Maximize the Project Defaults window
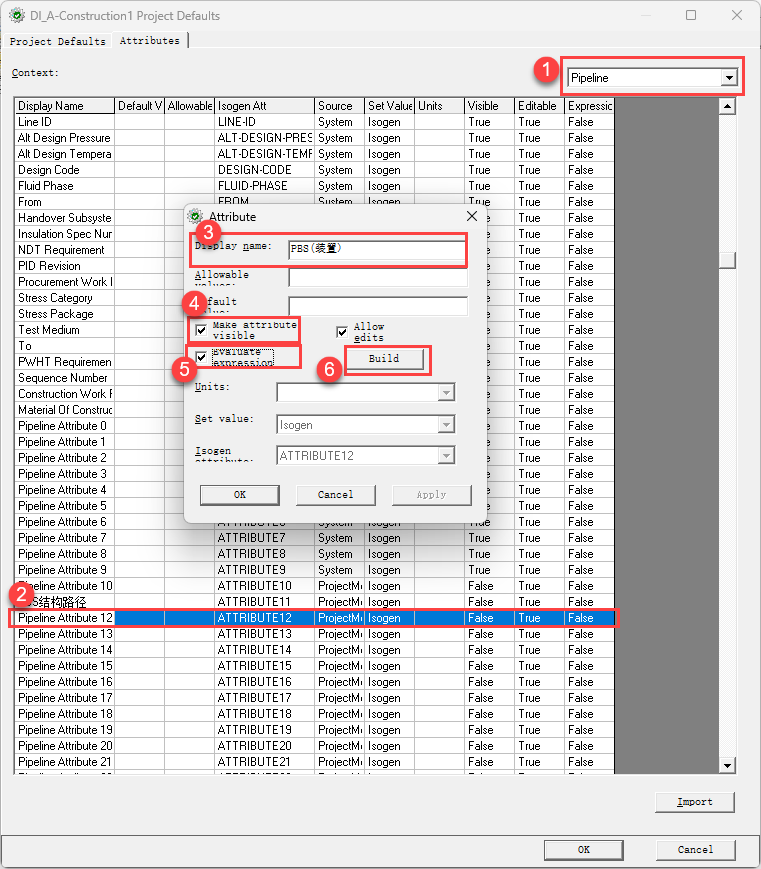The height and width of the screenshot is (869, 761). tap(691, 16)
